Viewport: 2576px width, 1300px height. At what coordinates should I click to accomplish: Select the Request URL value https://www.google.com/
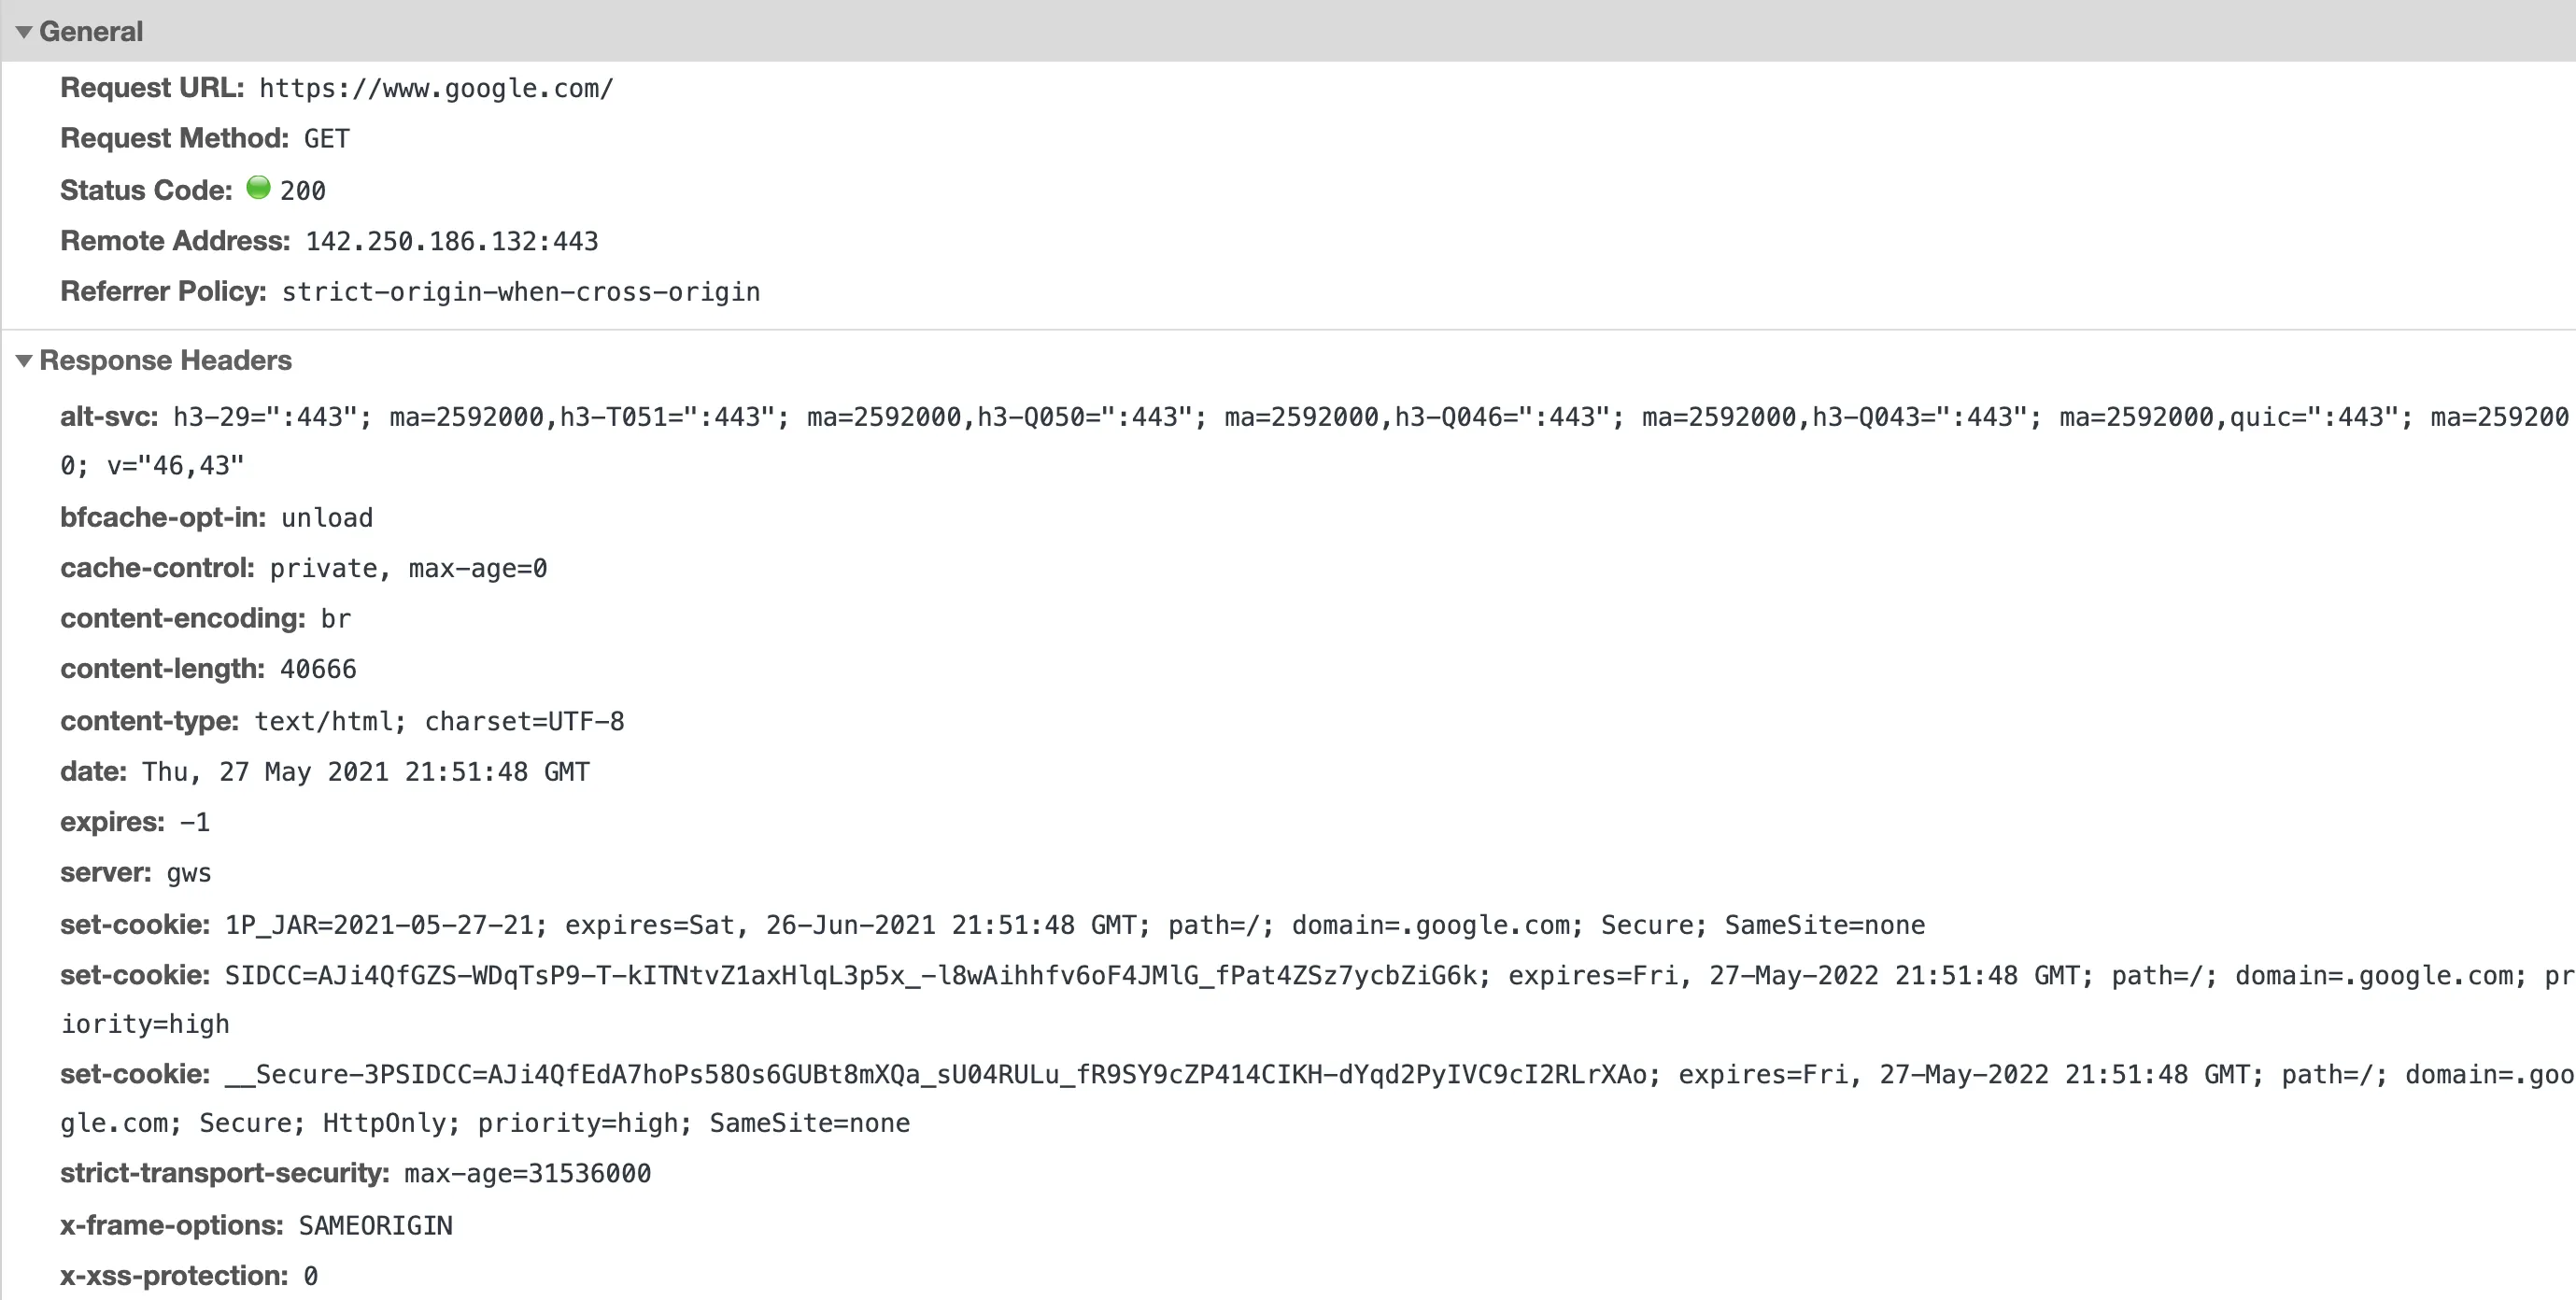coord(436,89)
